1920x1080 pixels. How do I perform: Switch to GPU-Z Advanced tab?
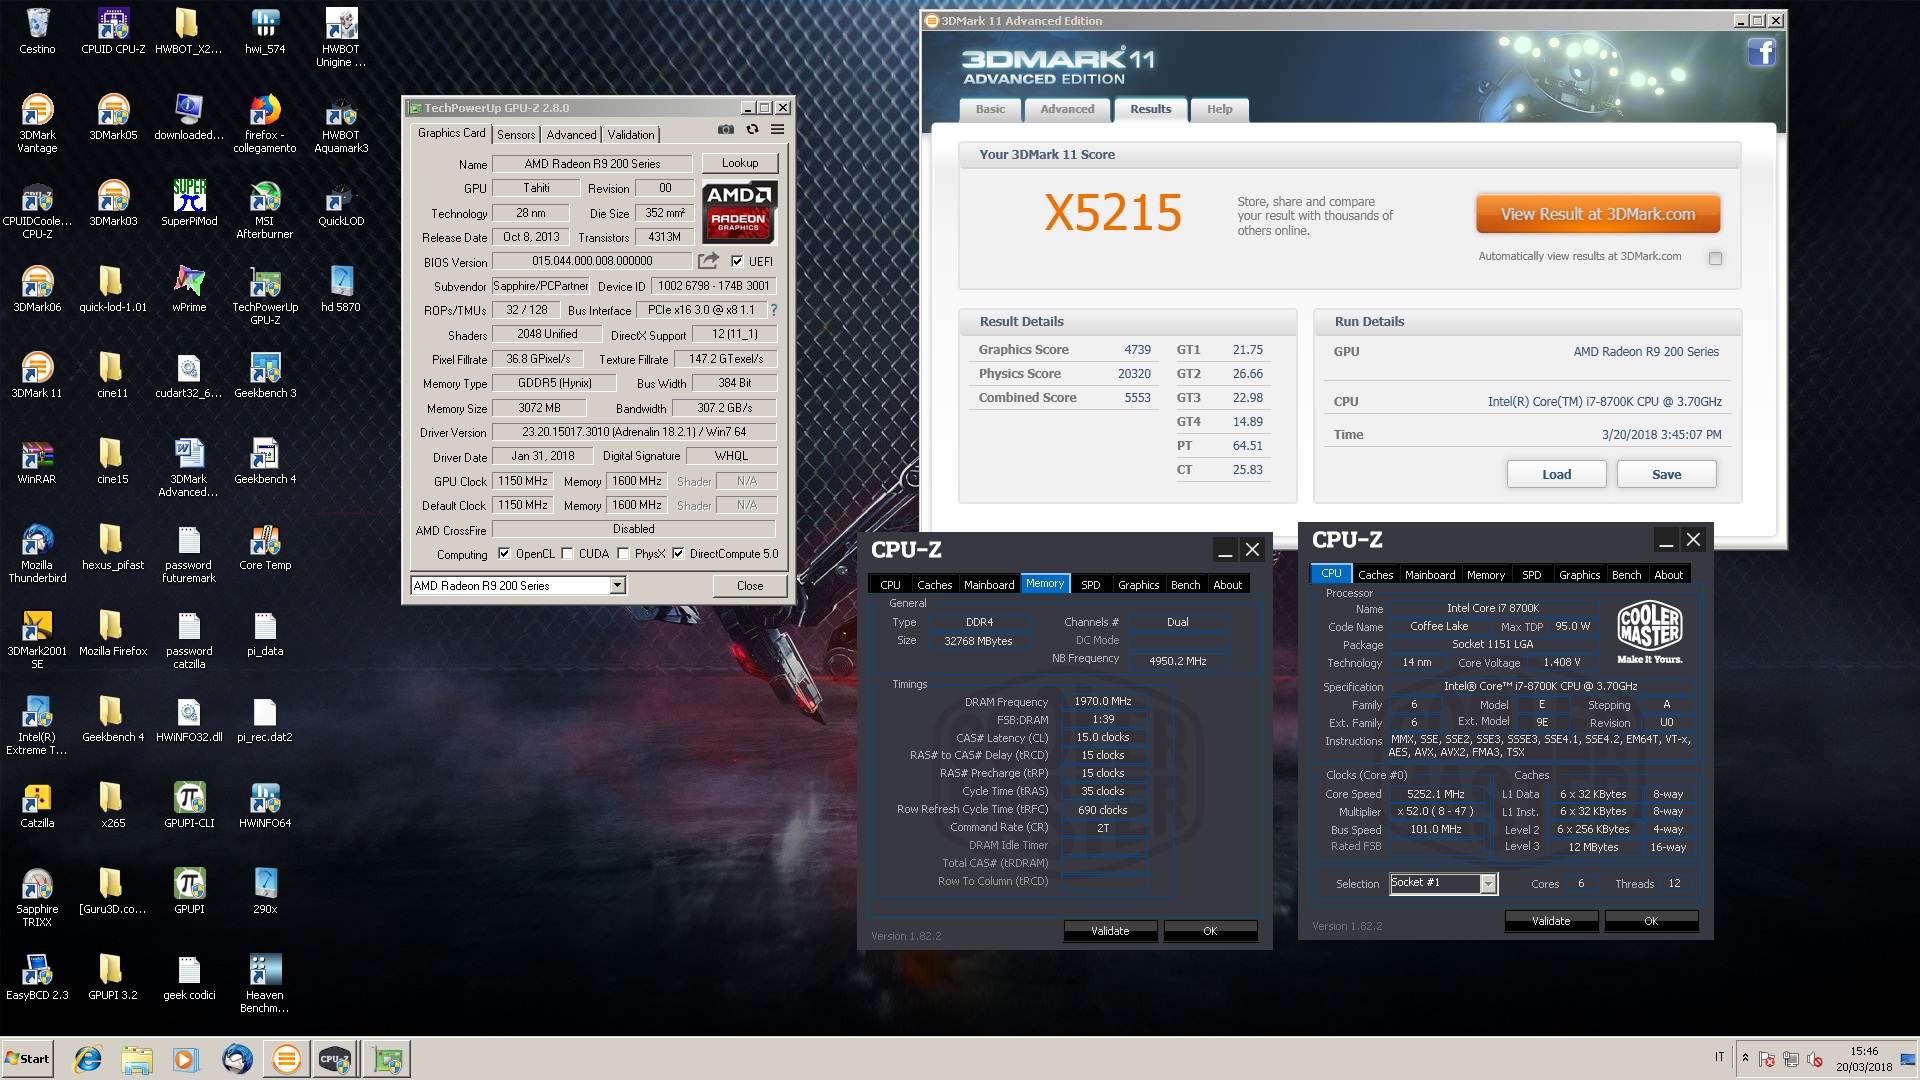tap(571, 135)
